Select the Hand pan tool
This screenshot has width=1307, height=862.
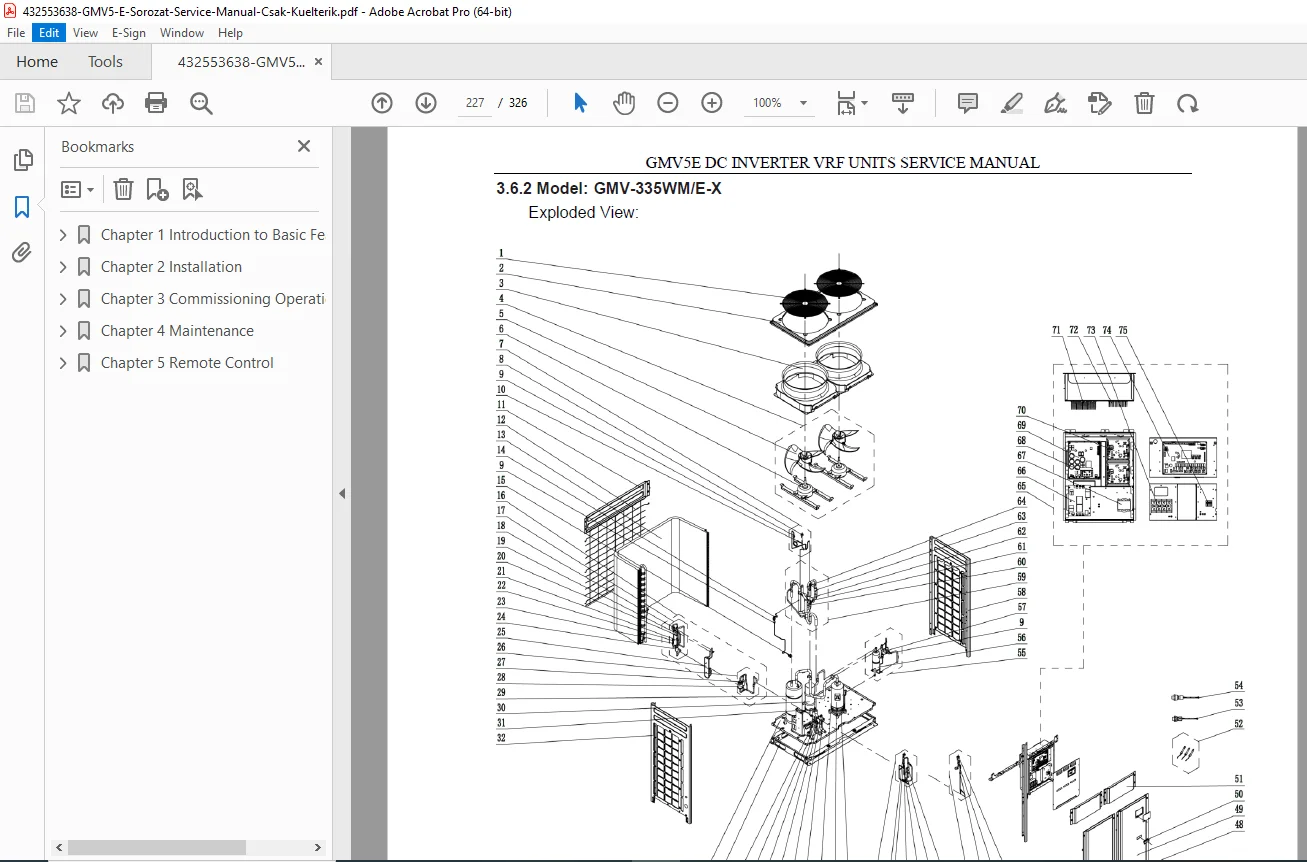click(624, 103)
